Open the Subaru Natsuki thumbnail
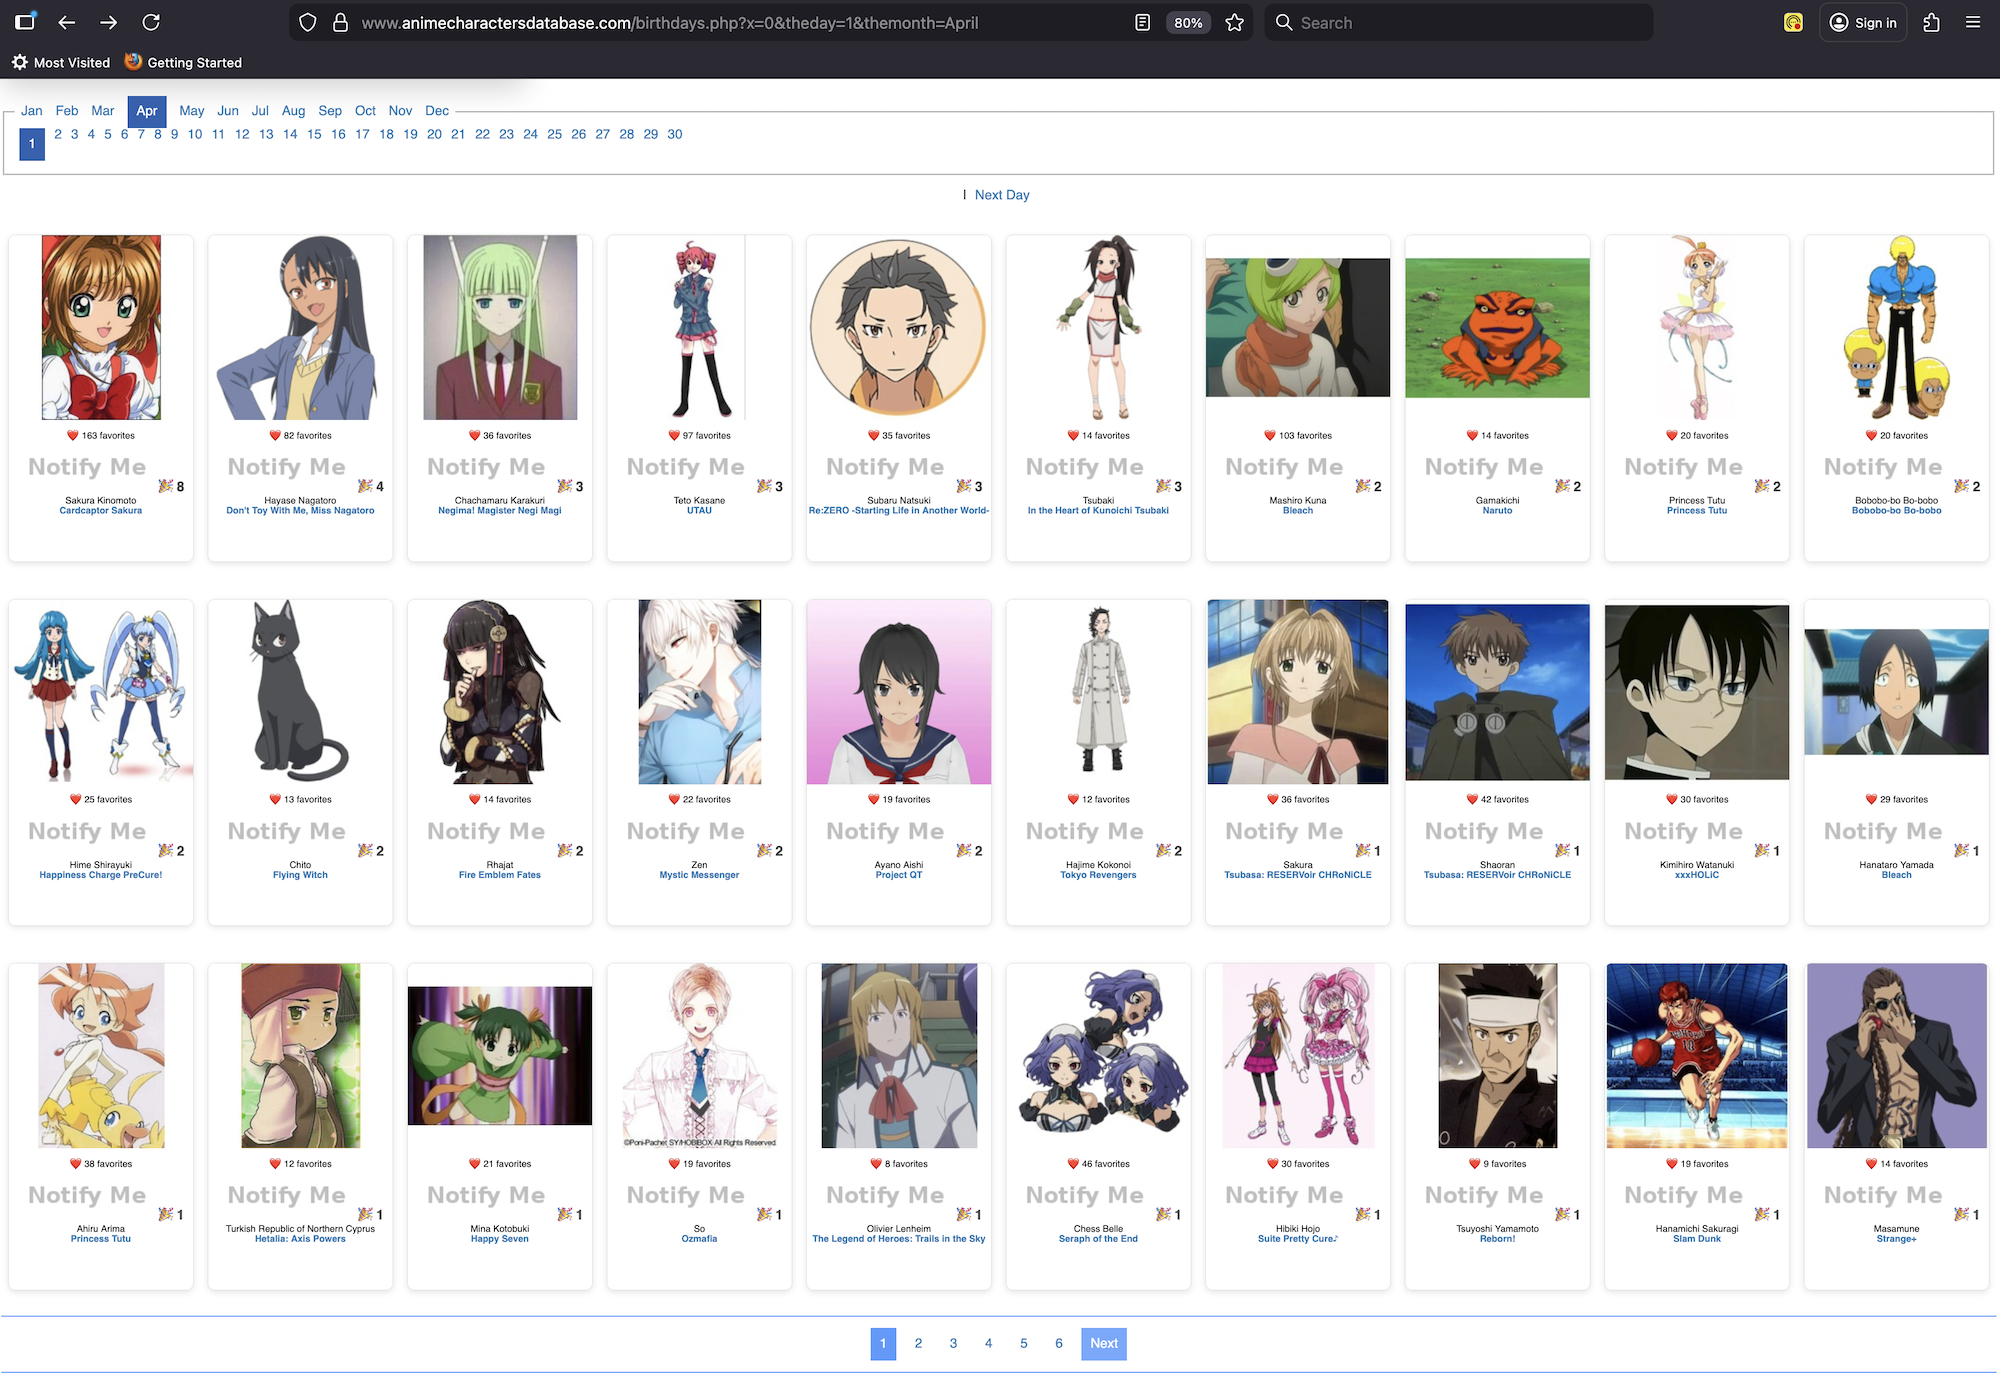Viewport: 2000px width, 1377px height. [898, 327]
